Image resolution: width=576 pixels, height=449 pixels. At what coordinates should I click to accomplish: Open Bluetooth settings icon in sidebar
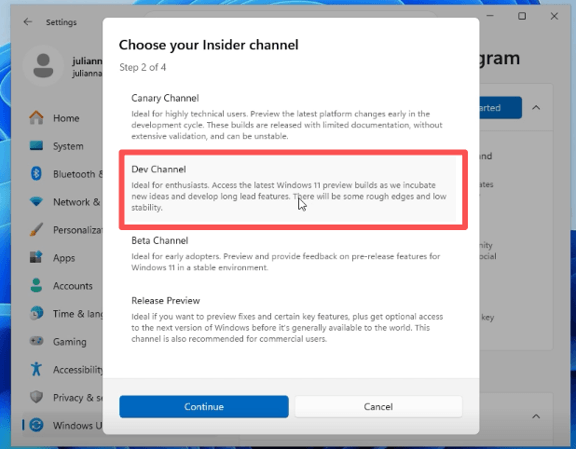click(x=36, y=173)
